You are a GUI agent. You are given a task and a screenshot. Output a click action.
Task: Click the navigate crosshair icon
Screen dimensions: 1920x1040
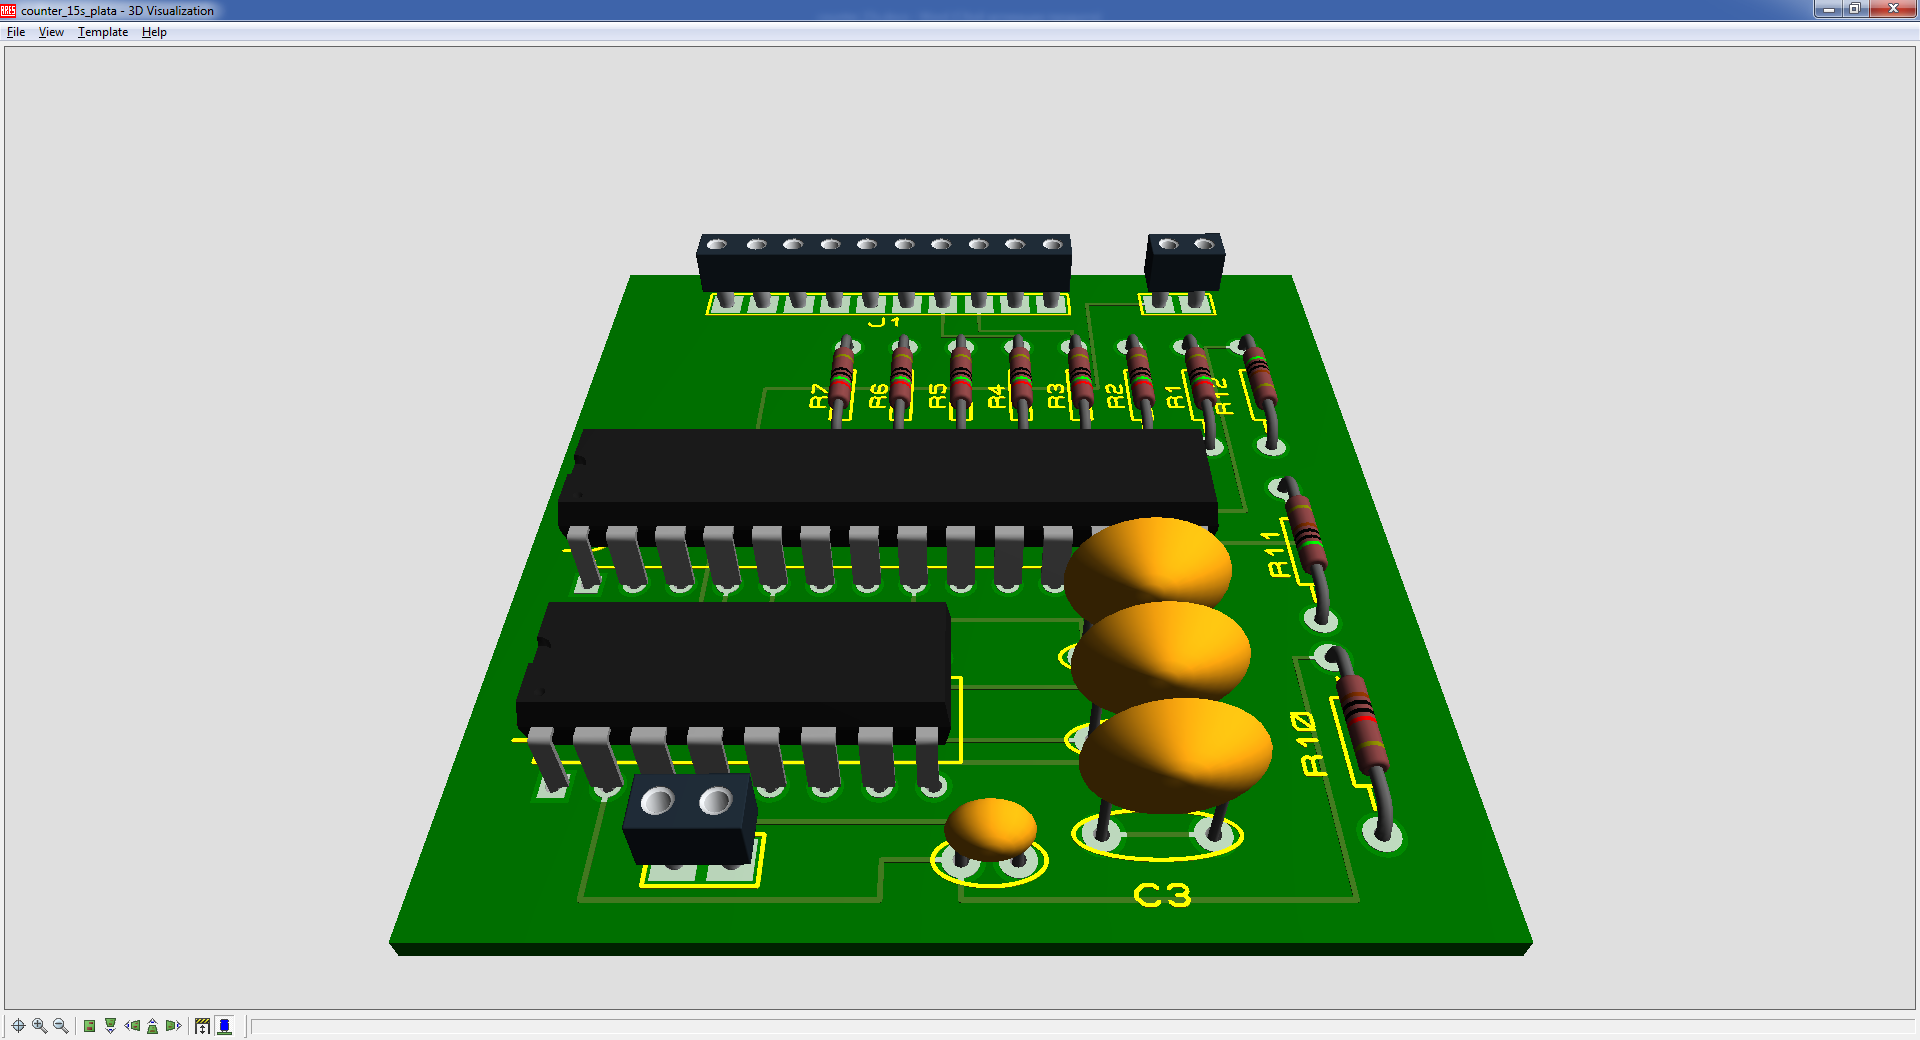coord(18,1025)
